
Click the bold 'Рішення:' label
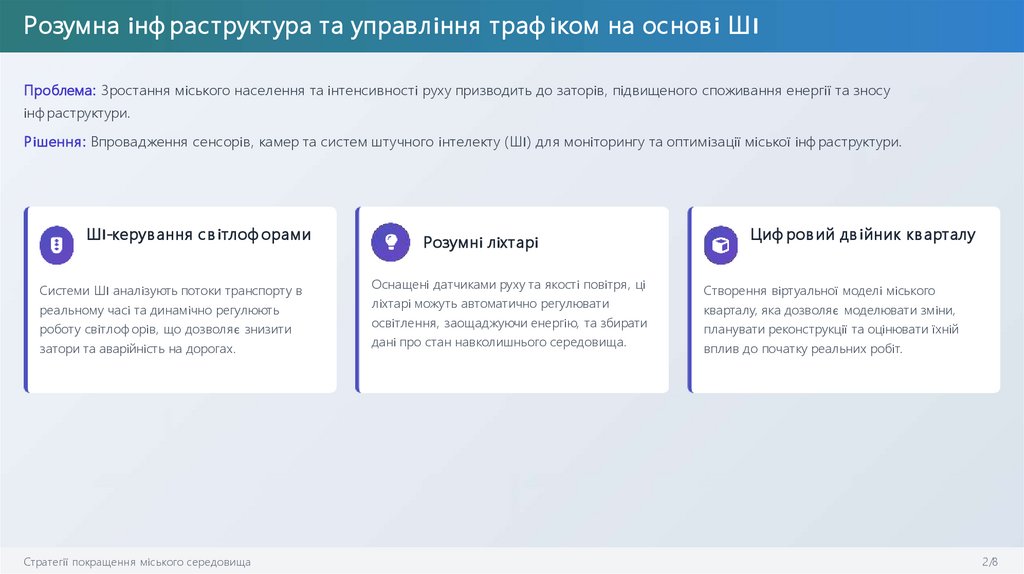(55, 142)
